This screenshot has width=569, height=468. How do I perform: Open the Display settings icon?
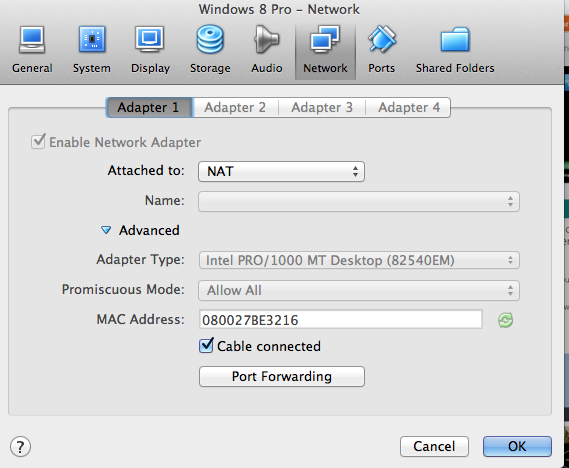[150, 39]
